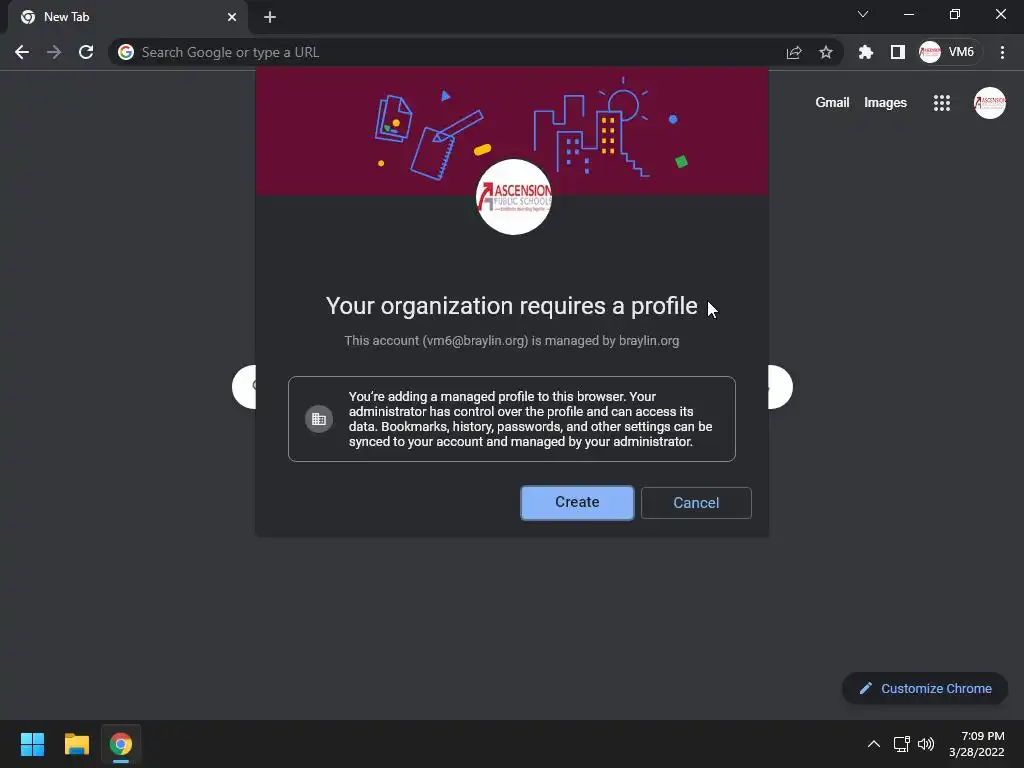Screen dimensions: 1024x768
Task: Open the VM6 profile chip in toolbar
Action: click(949, 52)
